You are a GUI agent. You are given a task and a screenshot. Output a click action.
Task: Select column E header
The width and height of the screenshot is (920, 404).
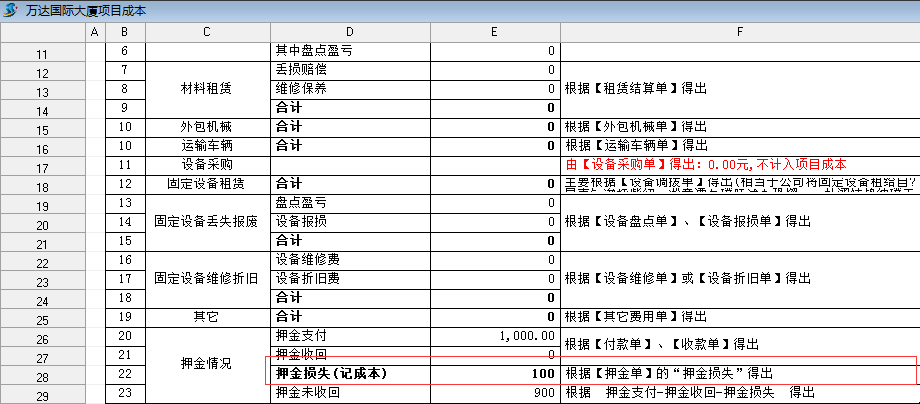(x=495, y=32)
